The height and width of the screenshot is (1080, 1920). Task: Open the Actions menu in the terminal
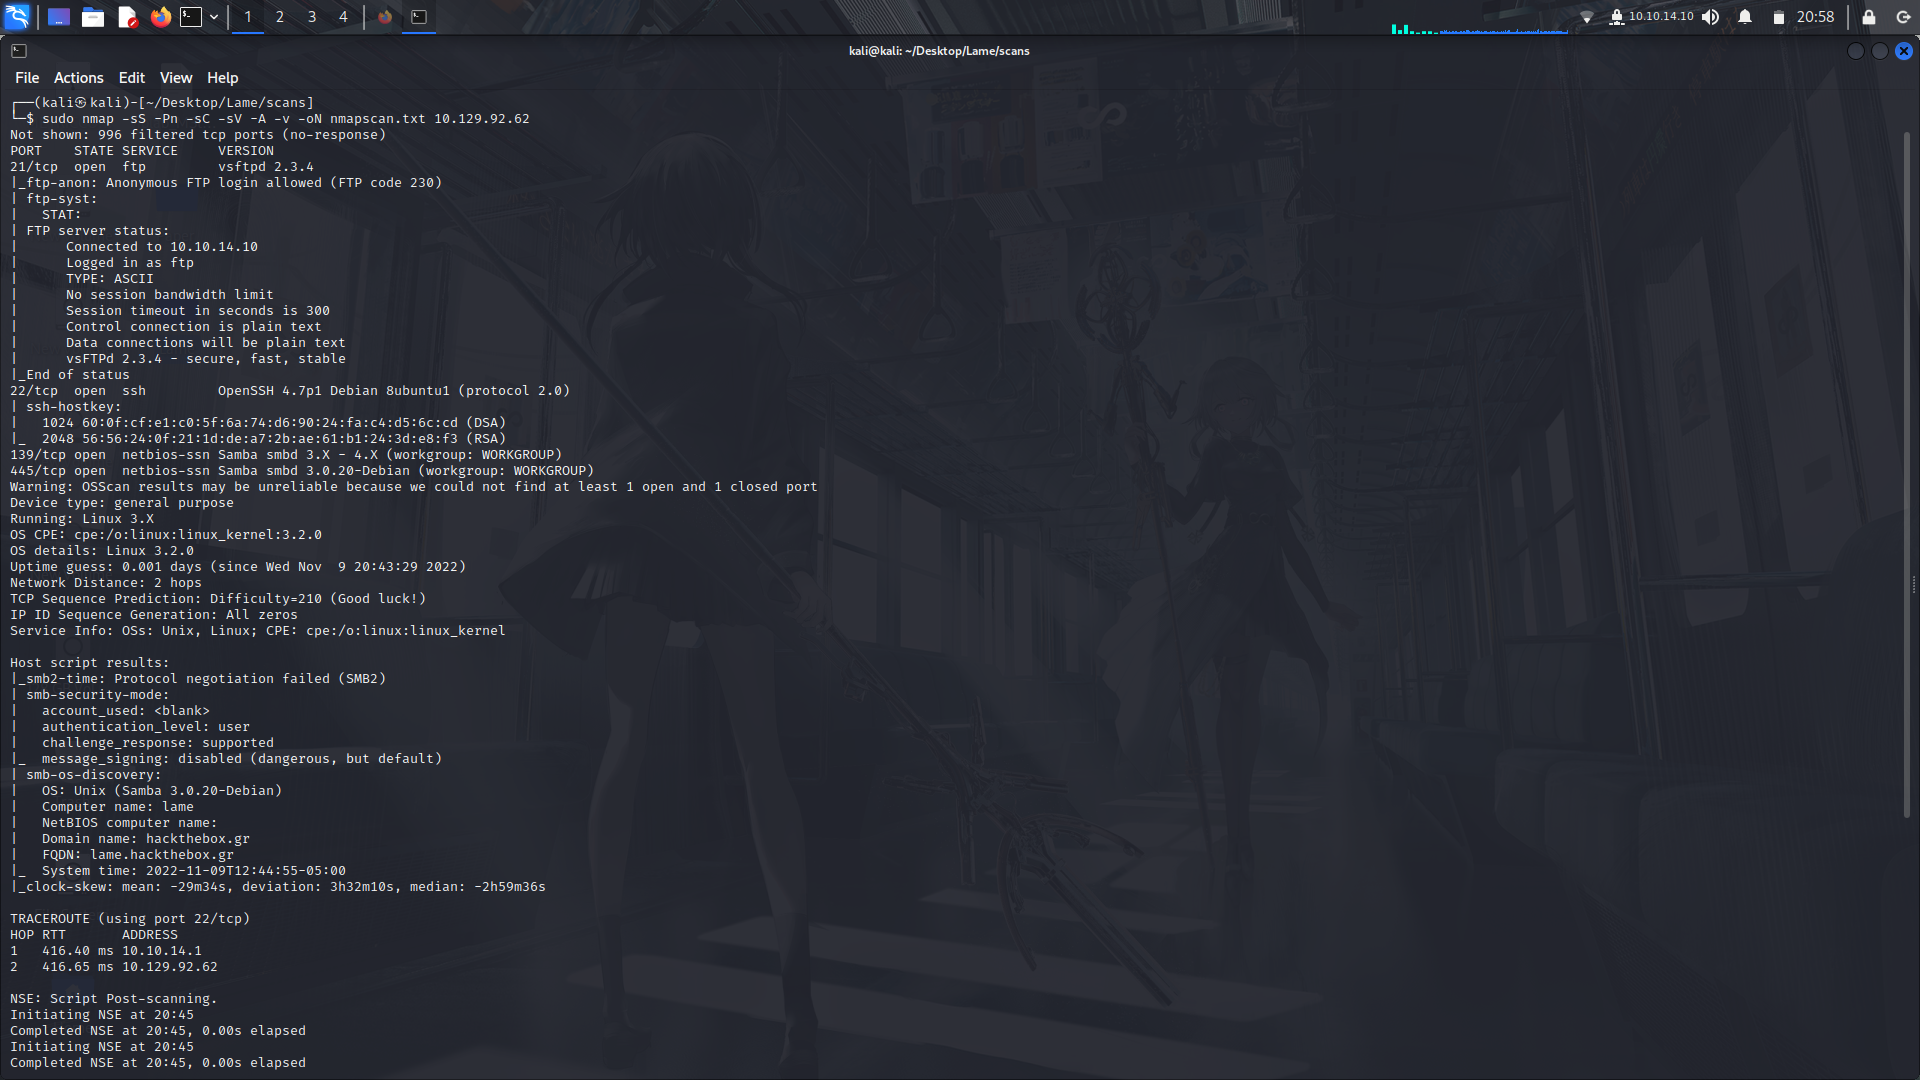tap(78, 77)
